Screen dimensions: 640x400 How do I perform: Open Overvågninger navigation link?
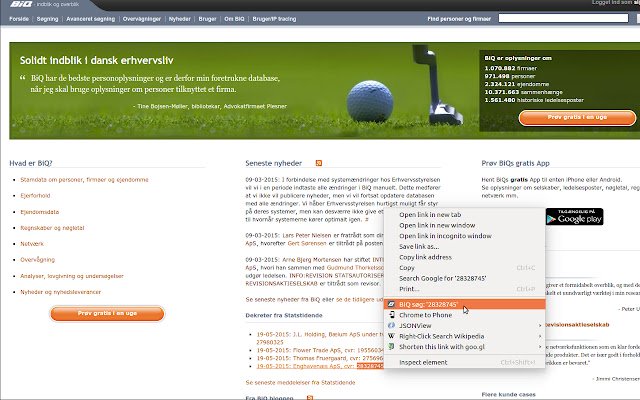tap(142, 19)
